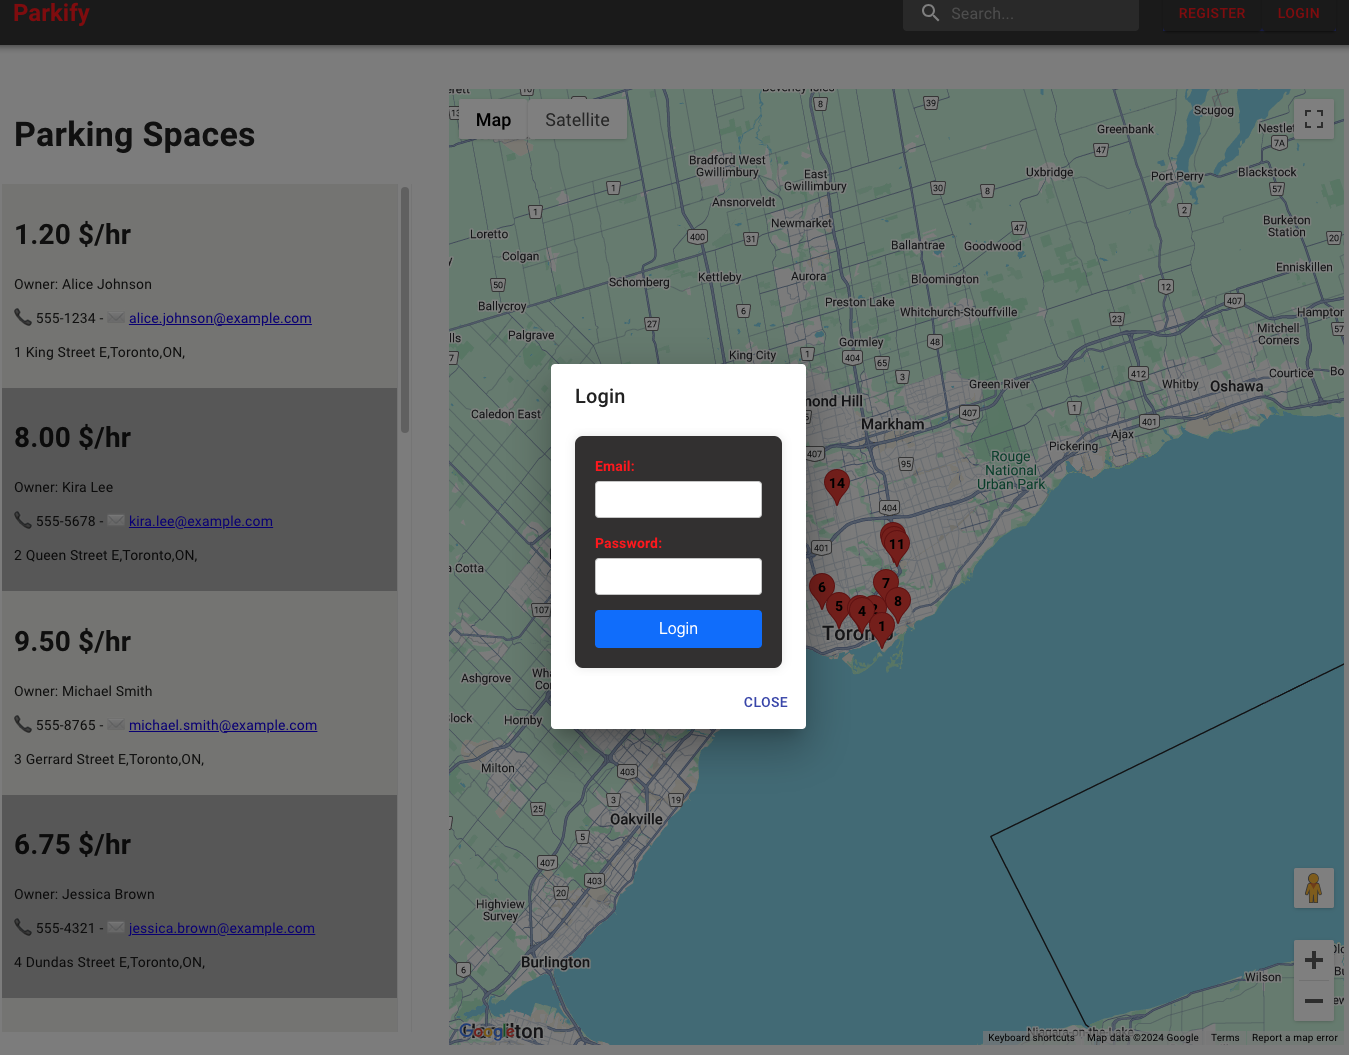Screen dimensions: 1349x1055
Task: Click the parking list scrollbar
Action: tap(405, 310)
